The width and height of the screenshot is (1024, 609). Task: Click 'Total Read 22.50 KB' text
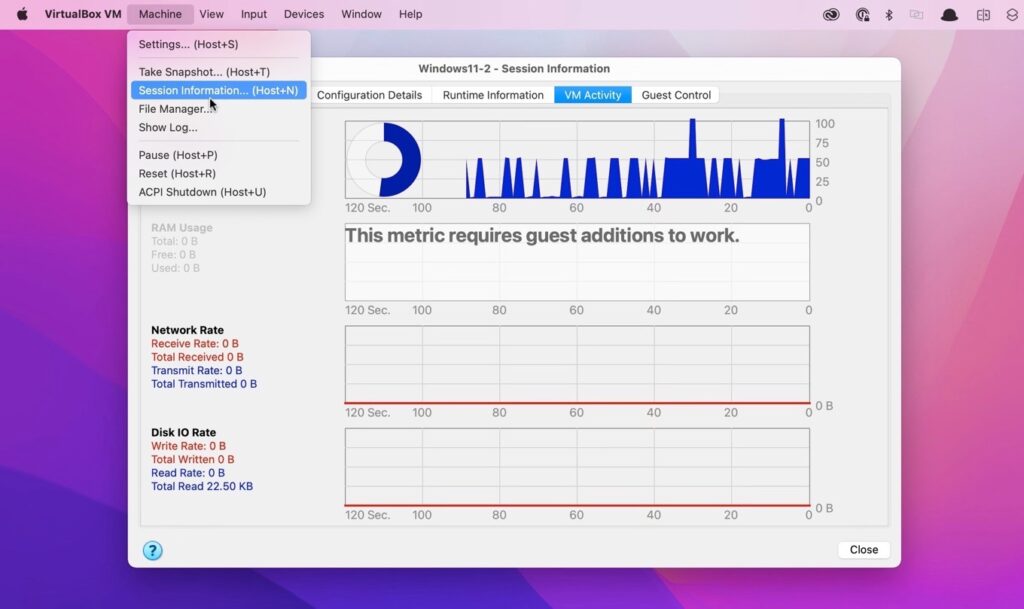click(x=202, y=486)
